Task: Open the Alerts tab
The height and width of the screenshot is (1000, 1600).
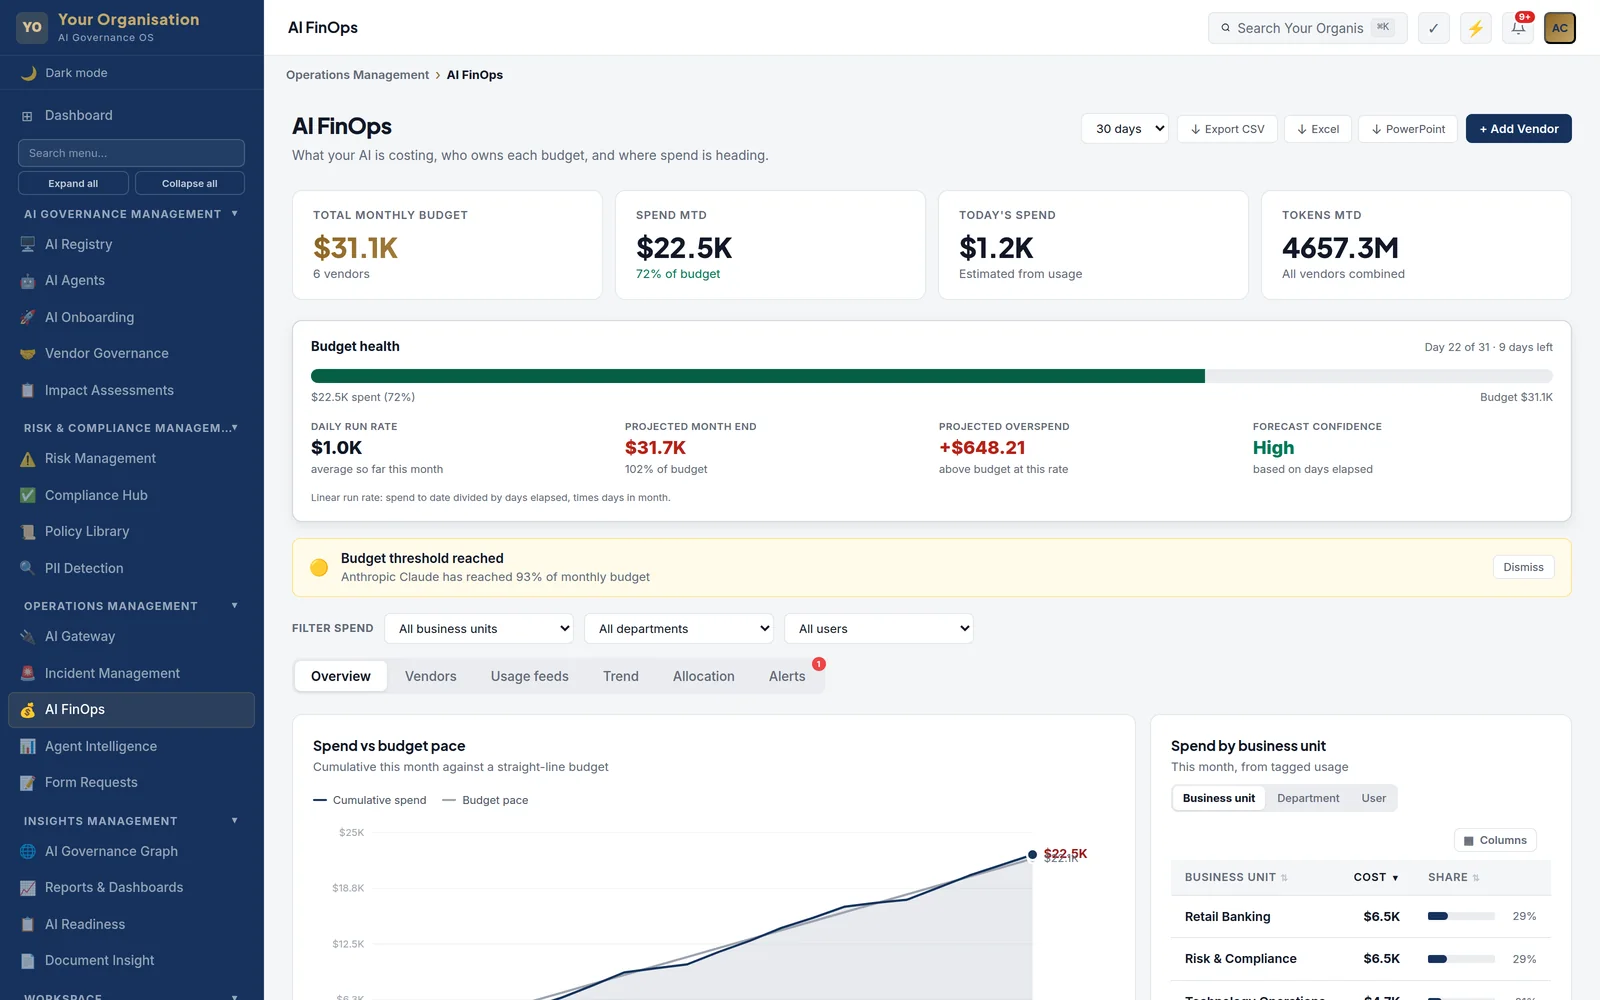Action: coord(787,677)
